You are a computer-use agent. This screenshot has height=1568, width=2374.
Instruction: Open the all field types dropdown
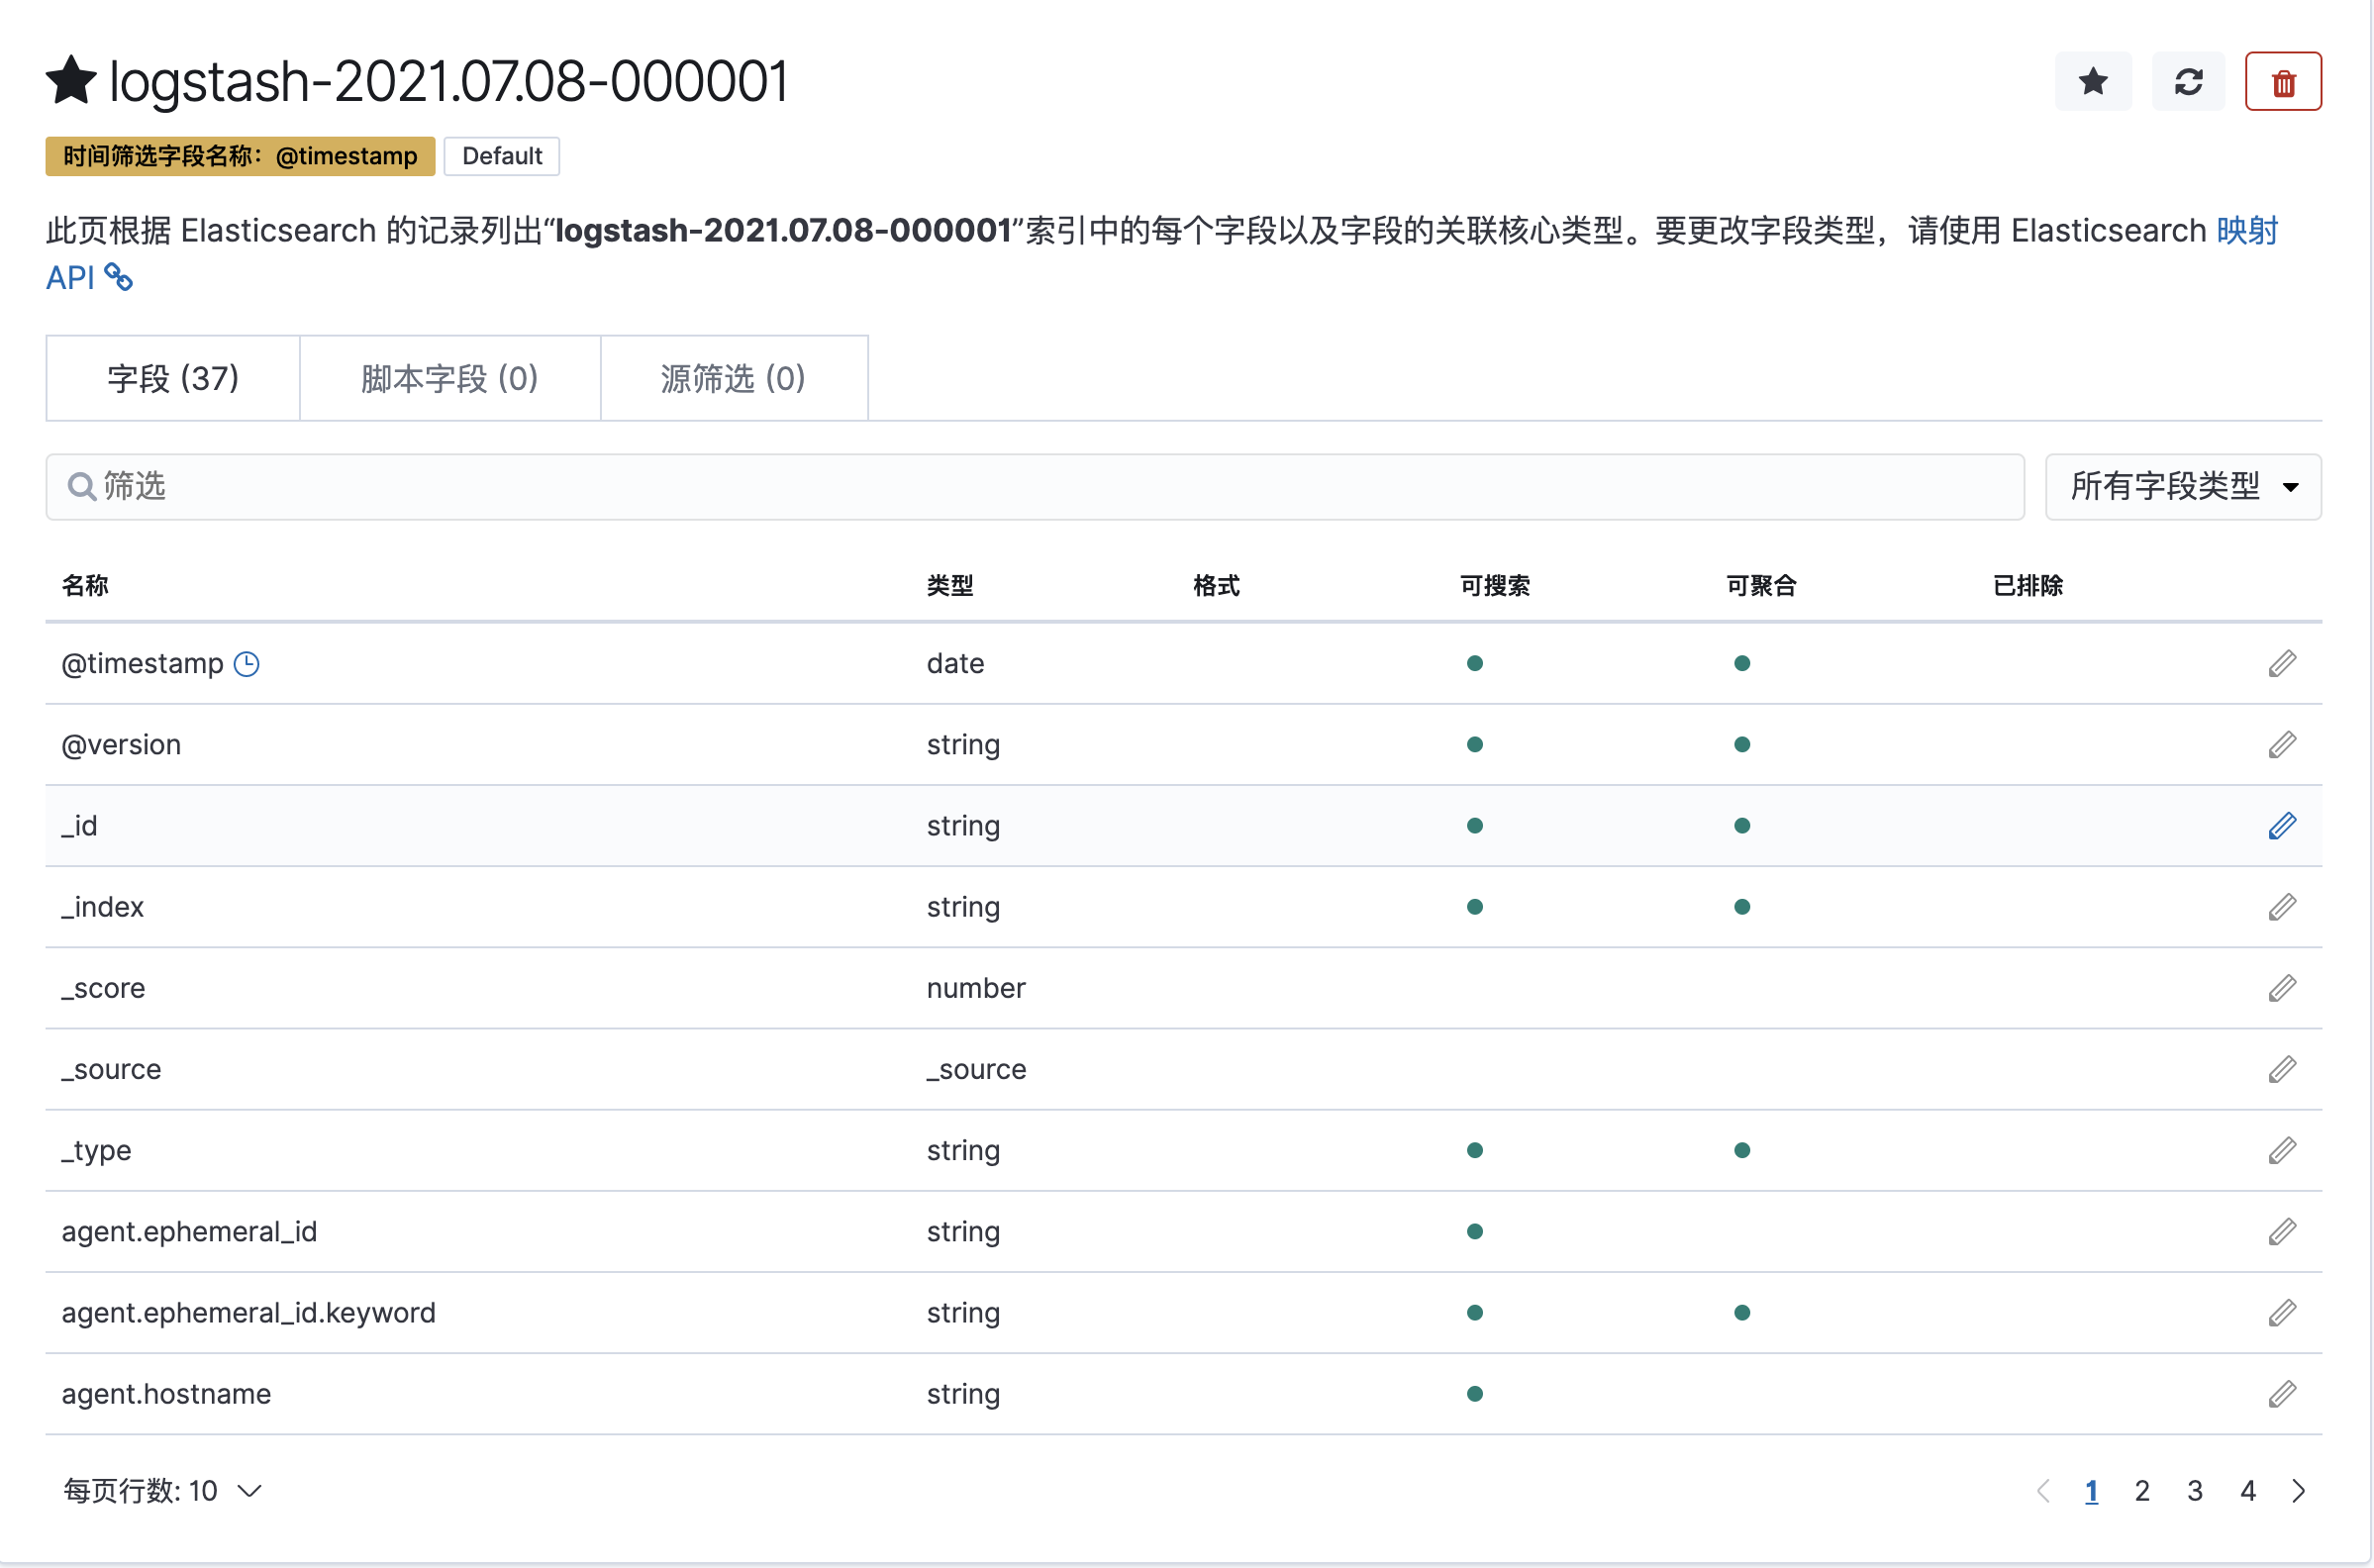pyautogui.click(x=2183, y=487)
